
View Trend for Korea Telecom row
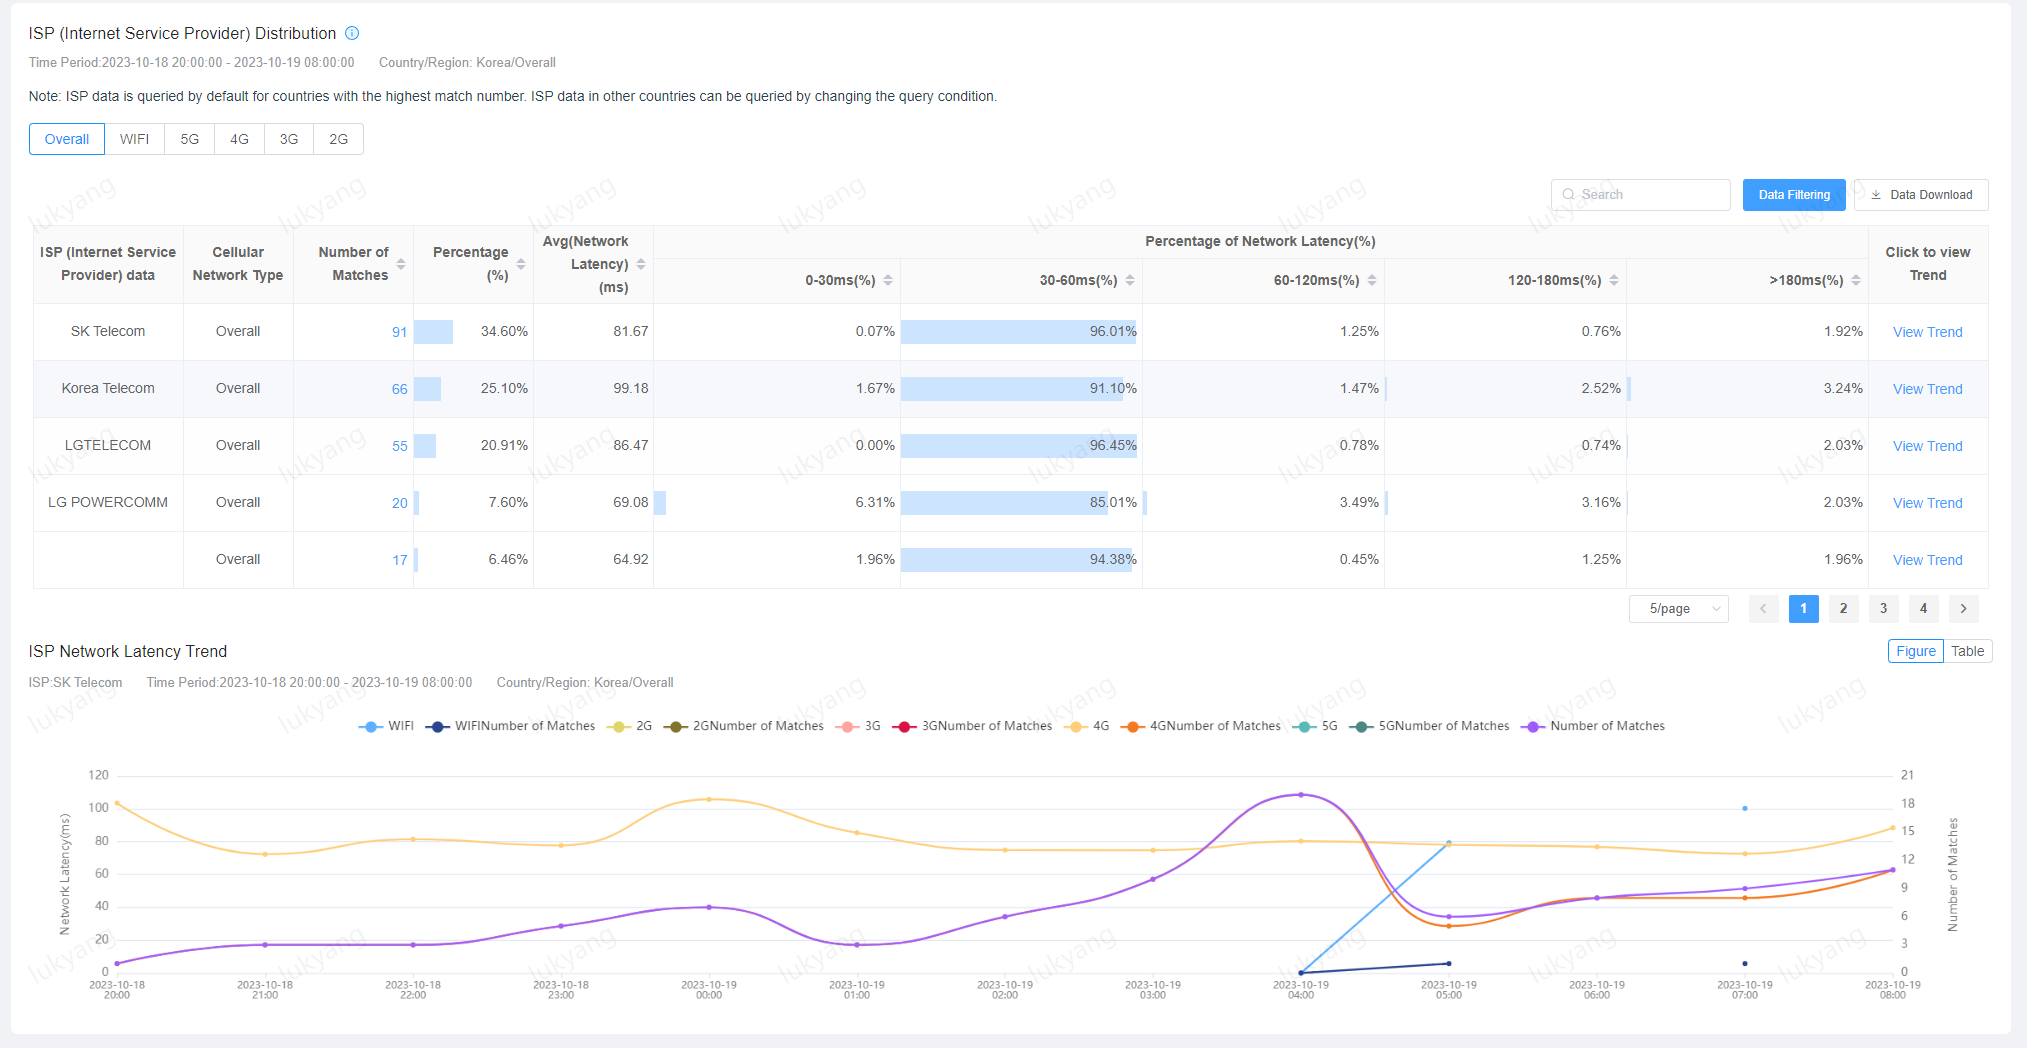(x=1927, y=389)
